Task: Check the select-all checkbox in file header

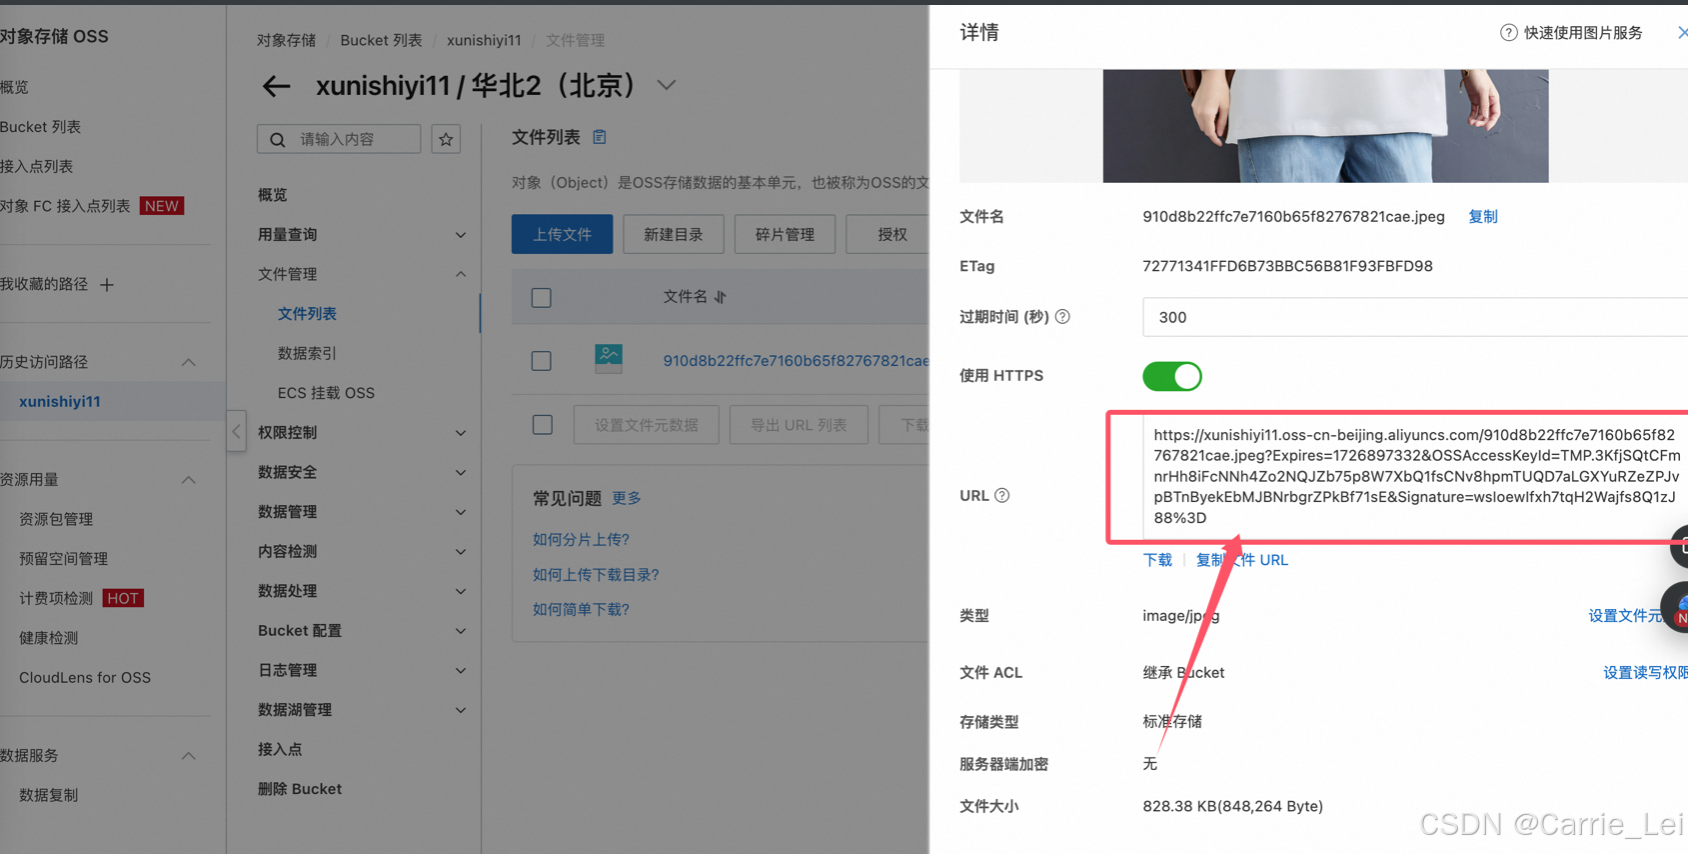Action: pos(541,298)
